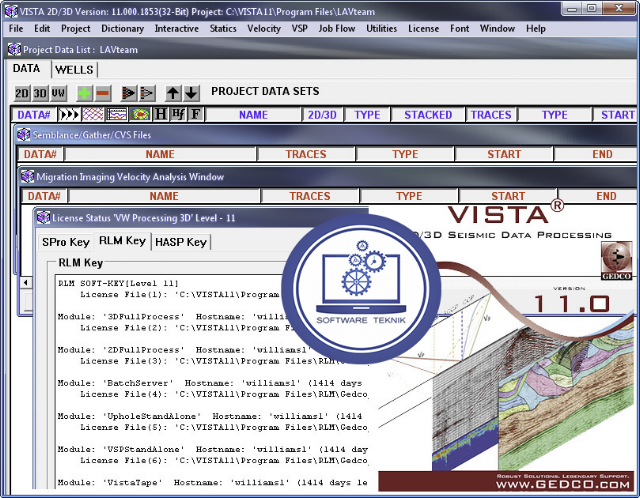Image resolution: width=640 pixels, height=498 pixels.
Task: Click the wiggle trace column icon
Action: (117, 115)
